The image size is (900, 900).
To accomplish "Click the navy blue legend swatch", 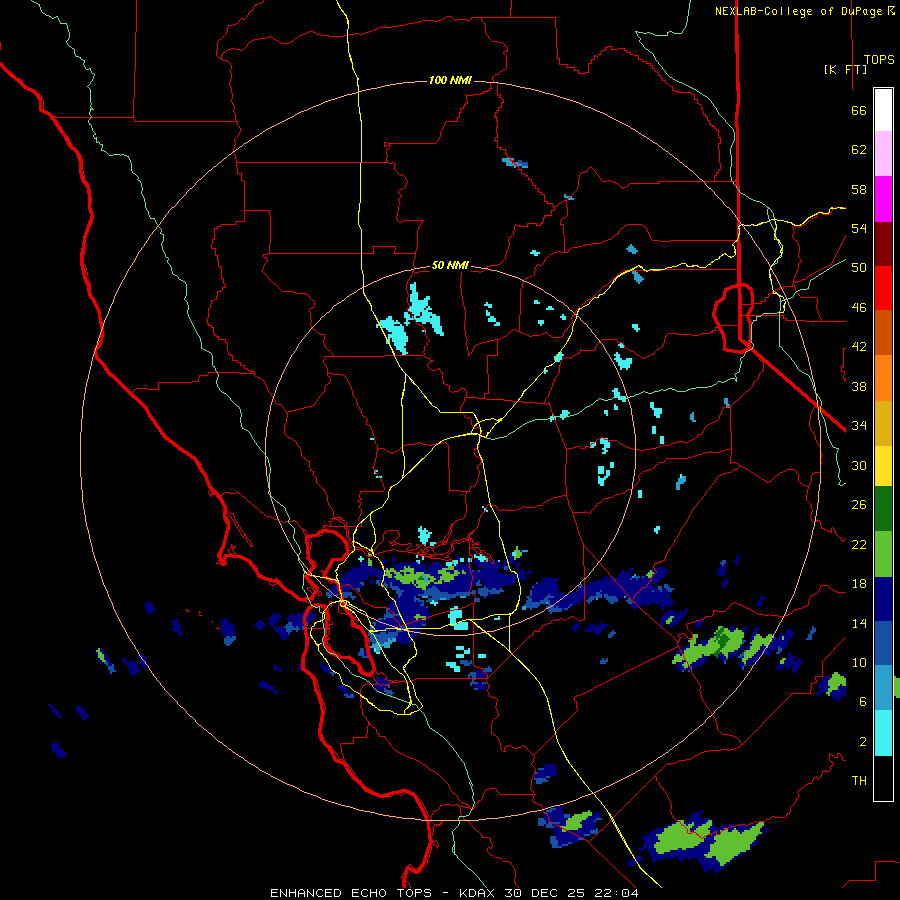I will click(x=883, y=599).
